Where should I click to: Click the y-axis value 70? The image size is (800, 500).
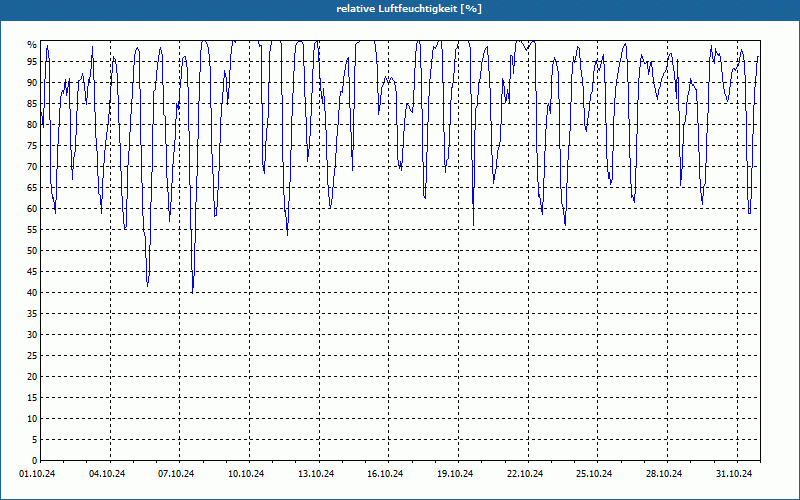coord(32,166)
